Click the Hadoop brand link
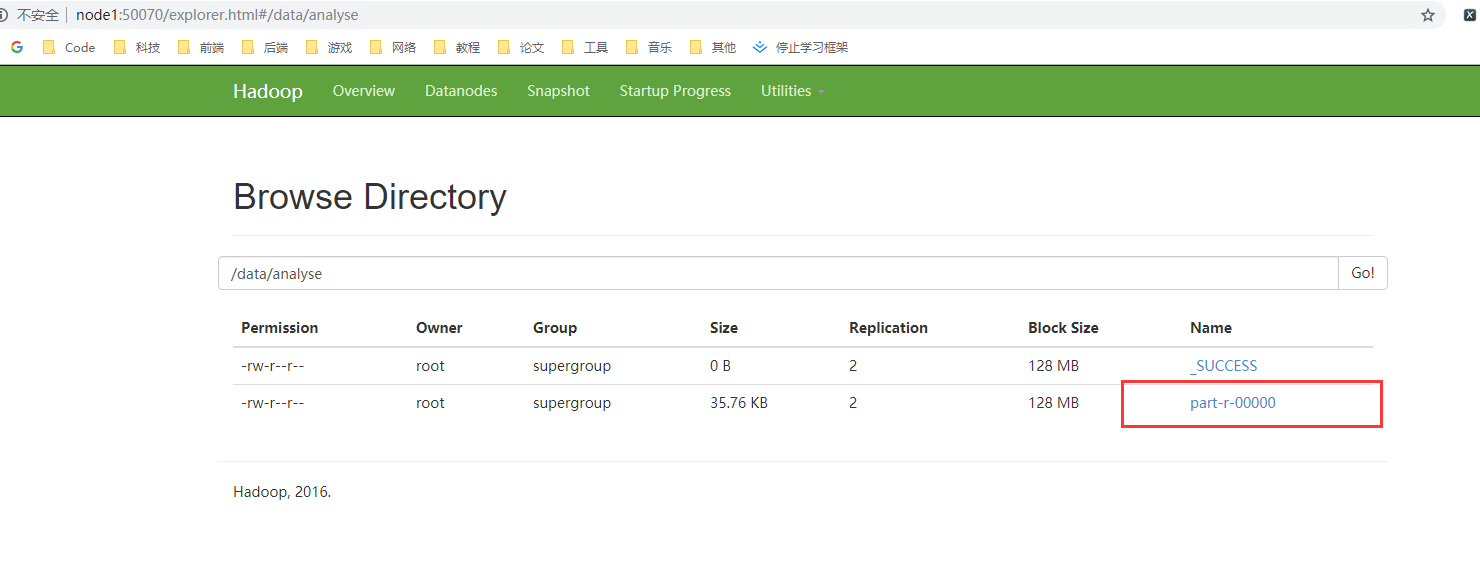The image size is (1480, 582). click(x=268, y=91)
